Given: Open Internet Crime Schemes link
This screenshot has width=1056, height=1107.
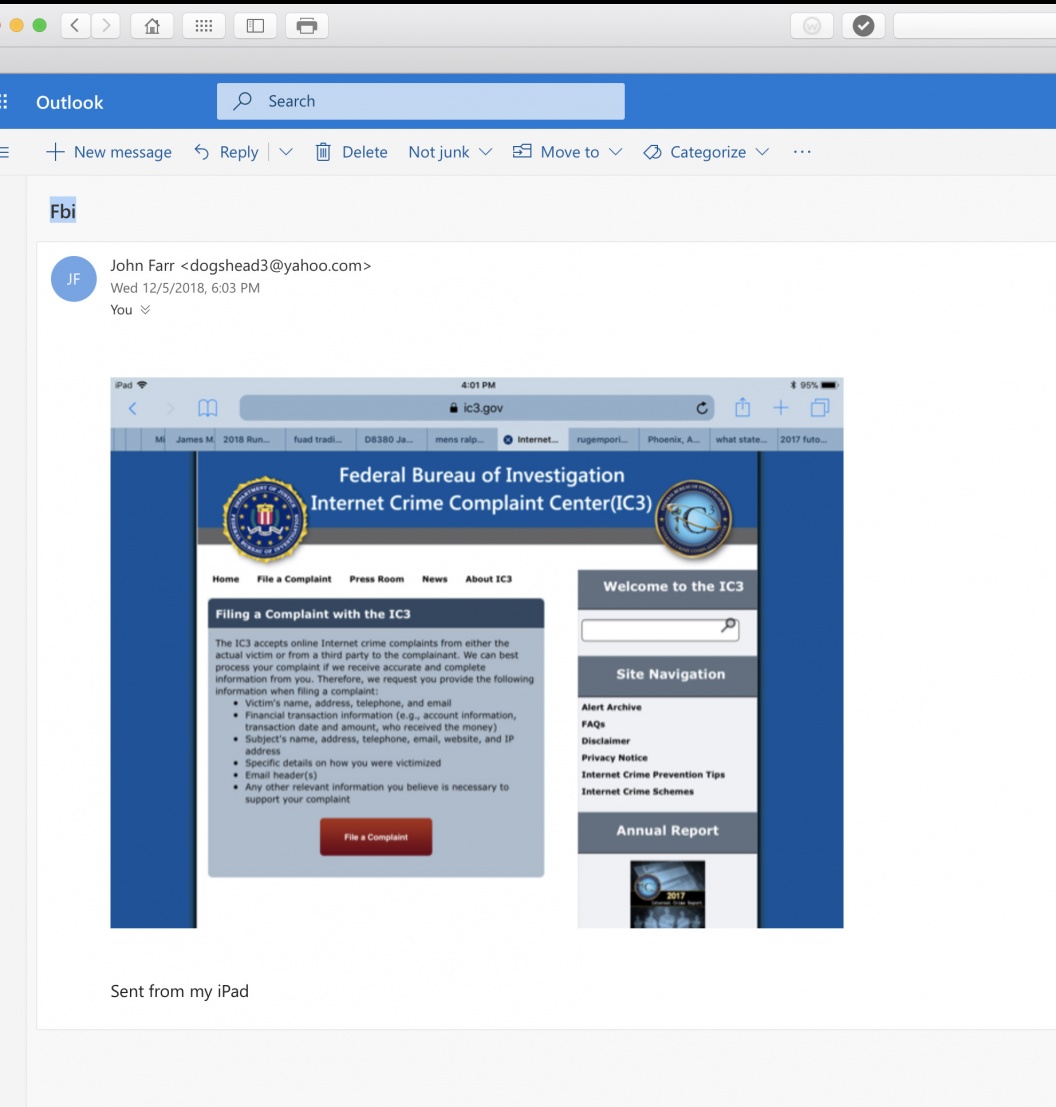Looking at the screenshot, I should tap(637, 791).
